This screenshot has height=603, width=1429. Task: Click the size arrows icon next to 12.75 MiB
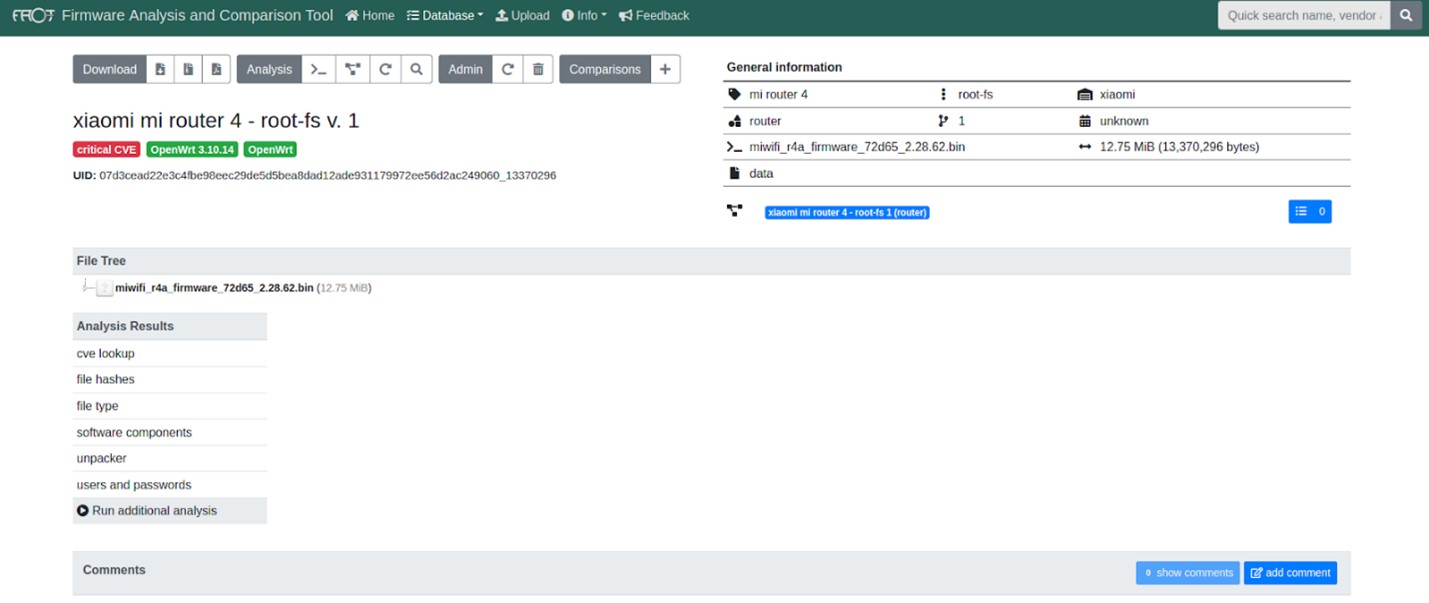pos(1085,147)
